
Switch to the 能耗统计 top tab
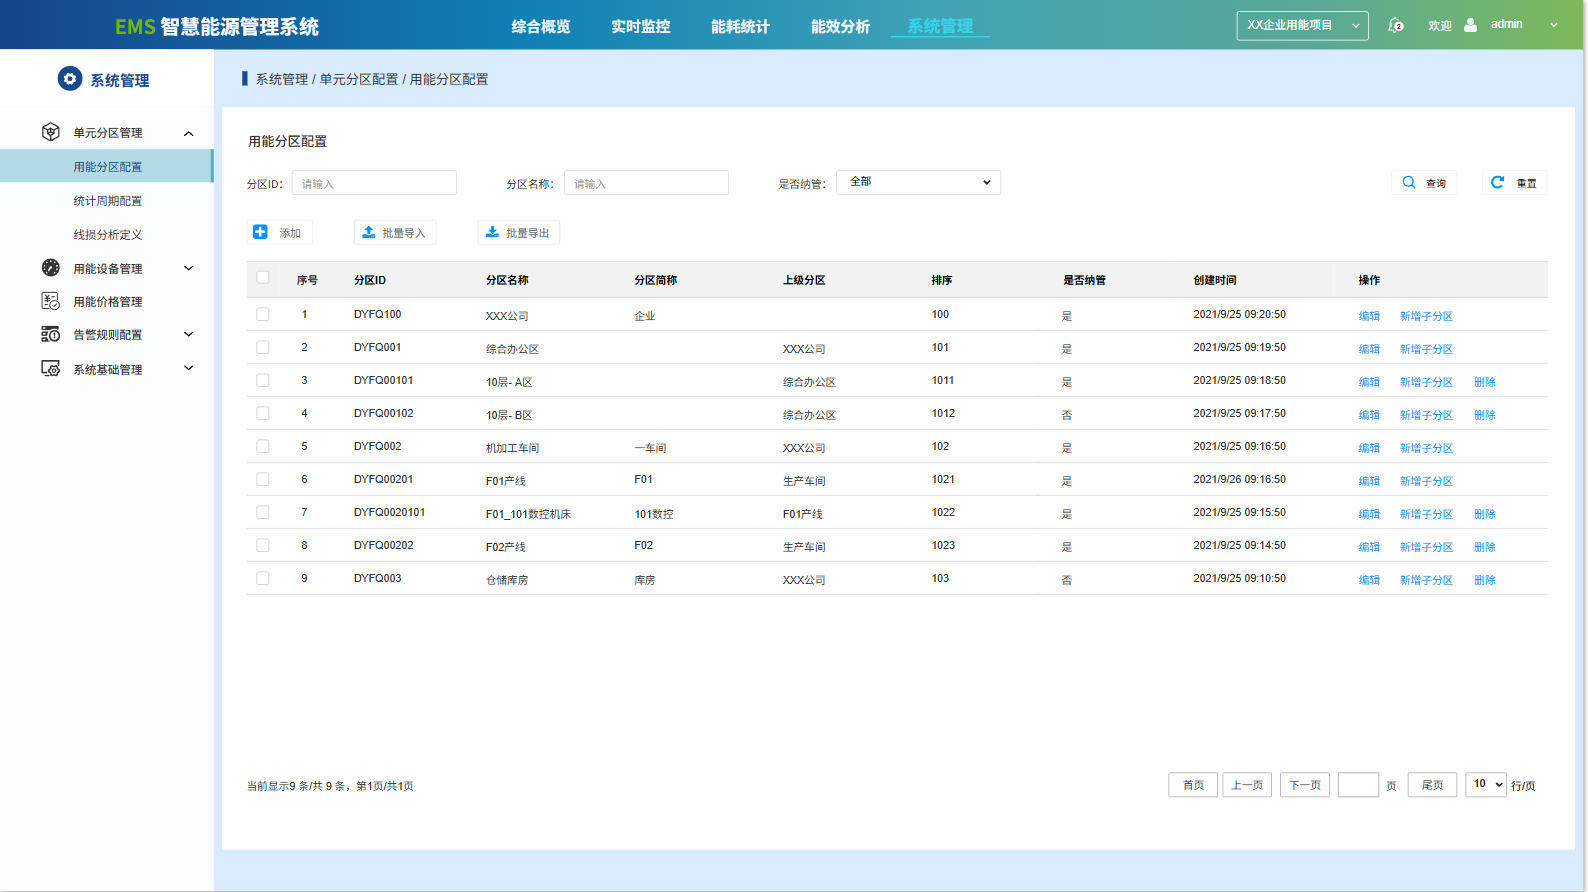tap(740, 27)
